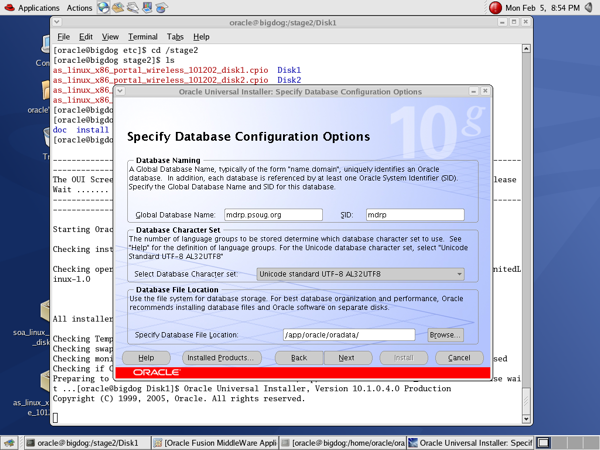Open the Actions menu
Screen dimensions: 600x450
[79, 8]
